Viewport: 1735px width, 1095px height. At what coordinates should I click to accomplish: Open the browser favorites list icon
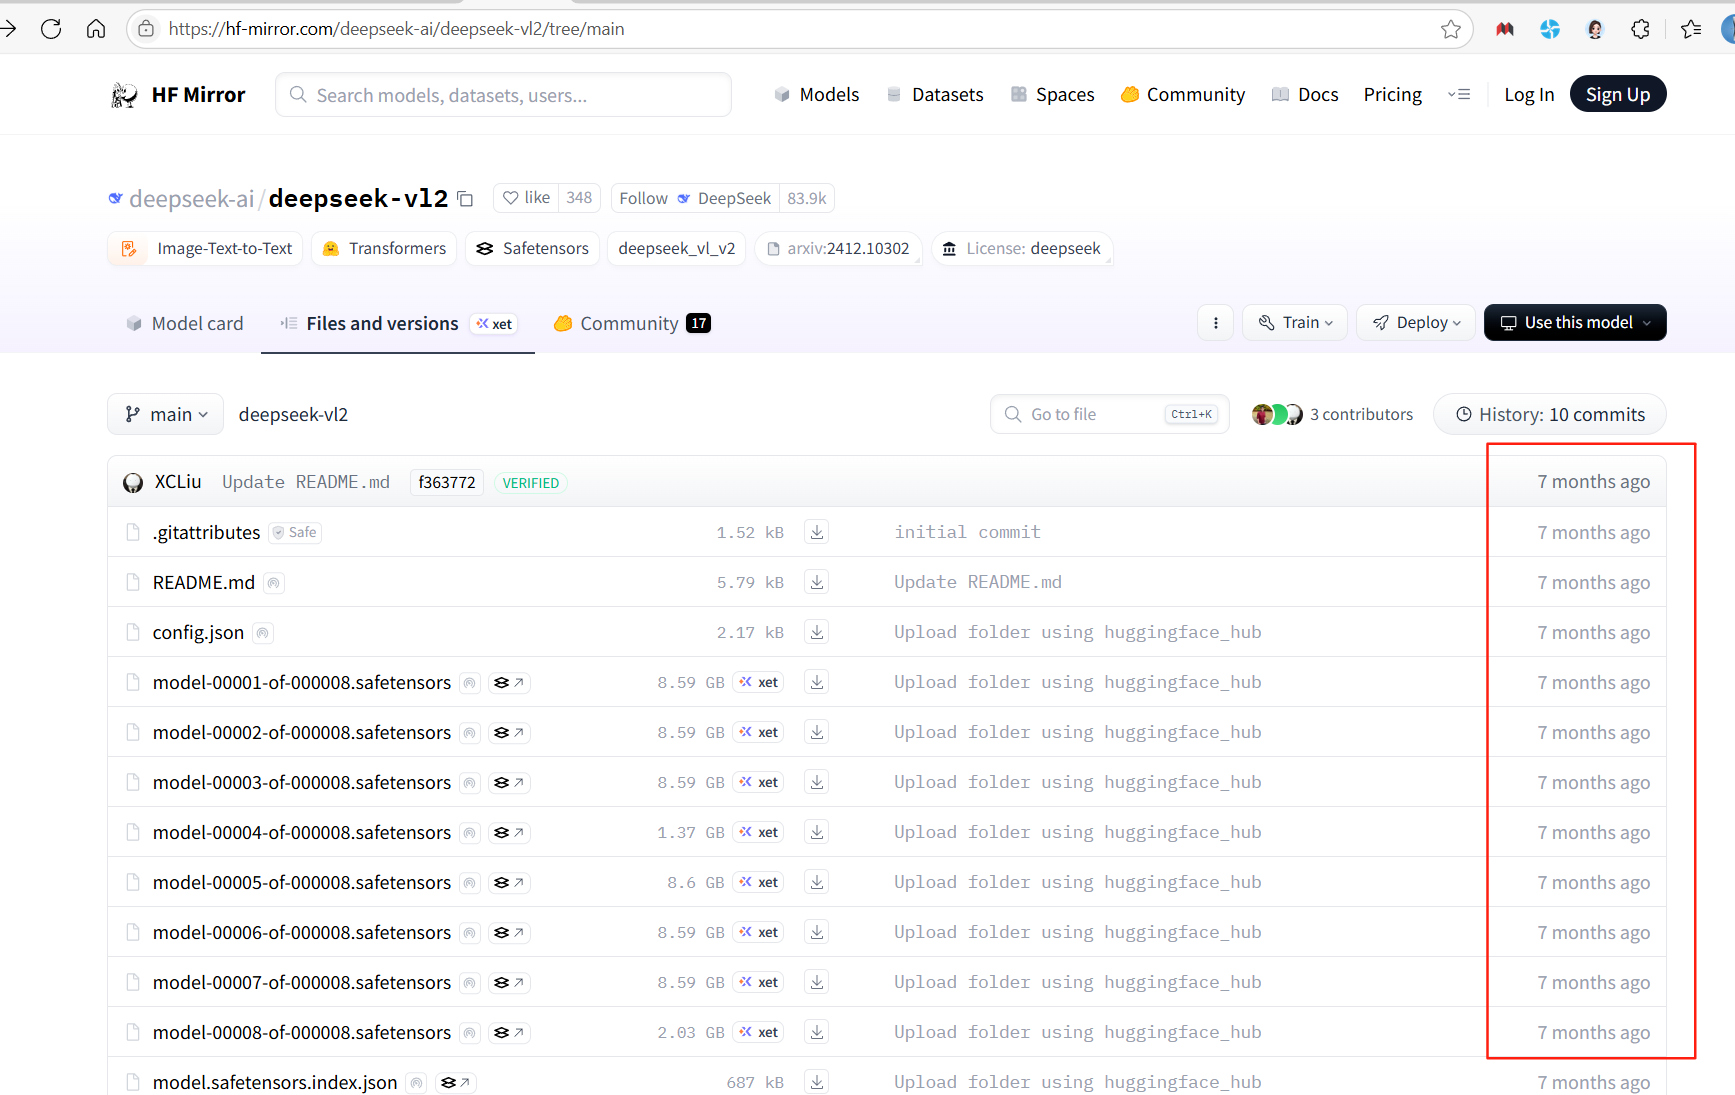(x=1691, y=29)
